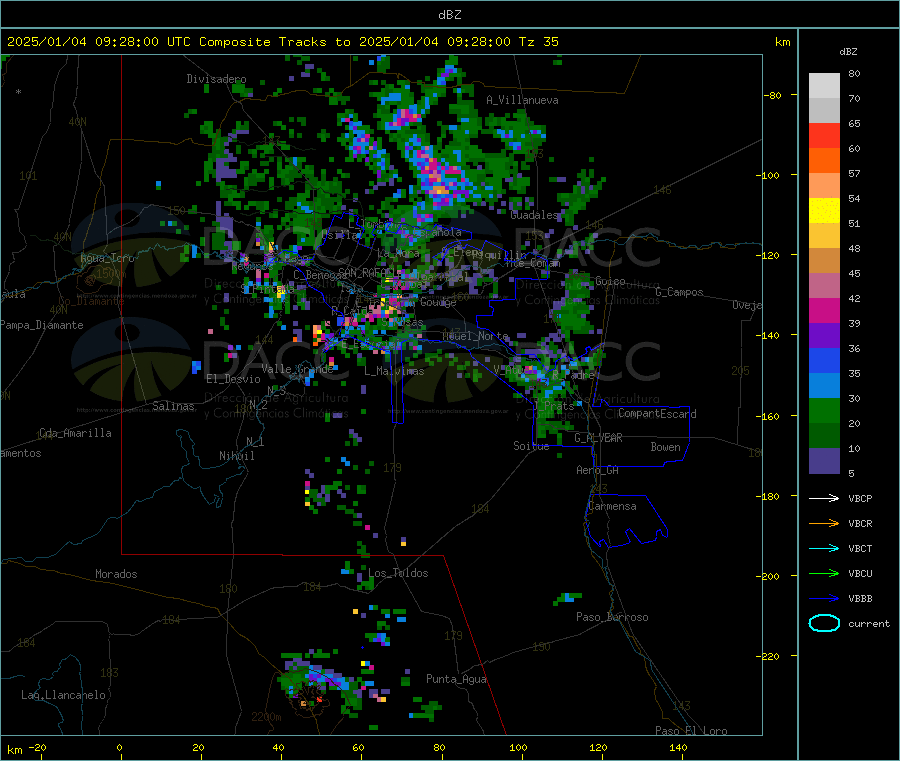Click the G_ALVEAR map label
The height and width of the screenshot is (761, 900).
click(x=598, y=438)
